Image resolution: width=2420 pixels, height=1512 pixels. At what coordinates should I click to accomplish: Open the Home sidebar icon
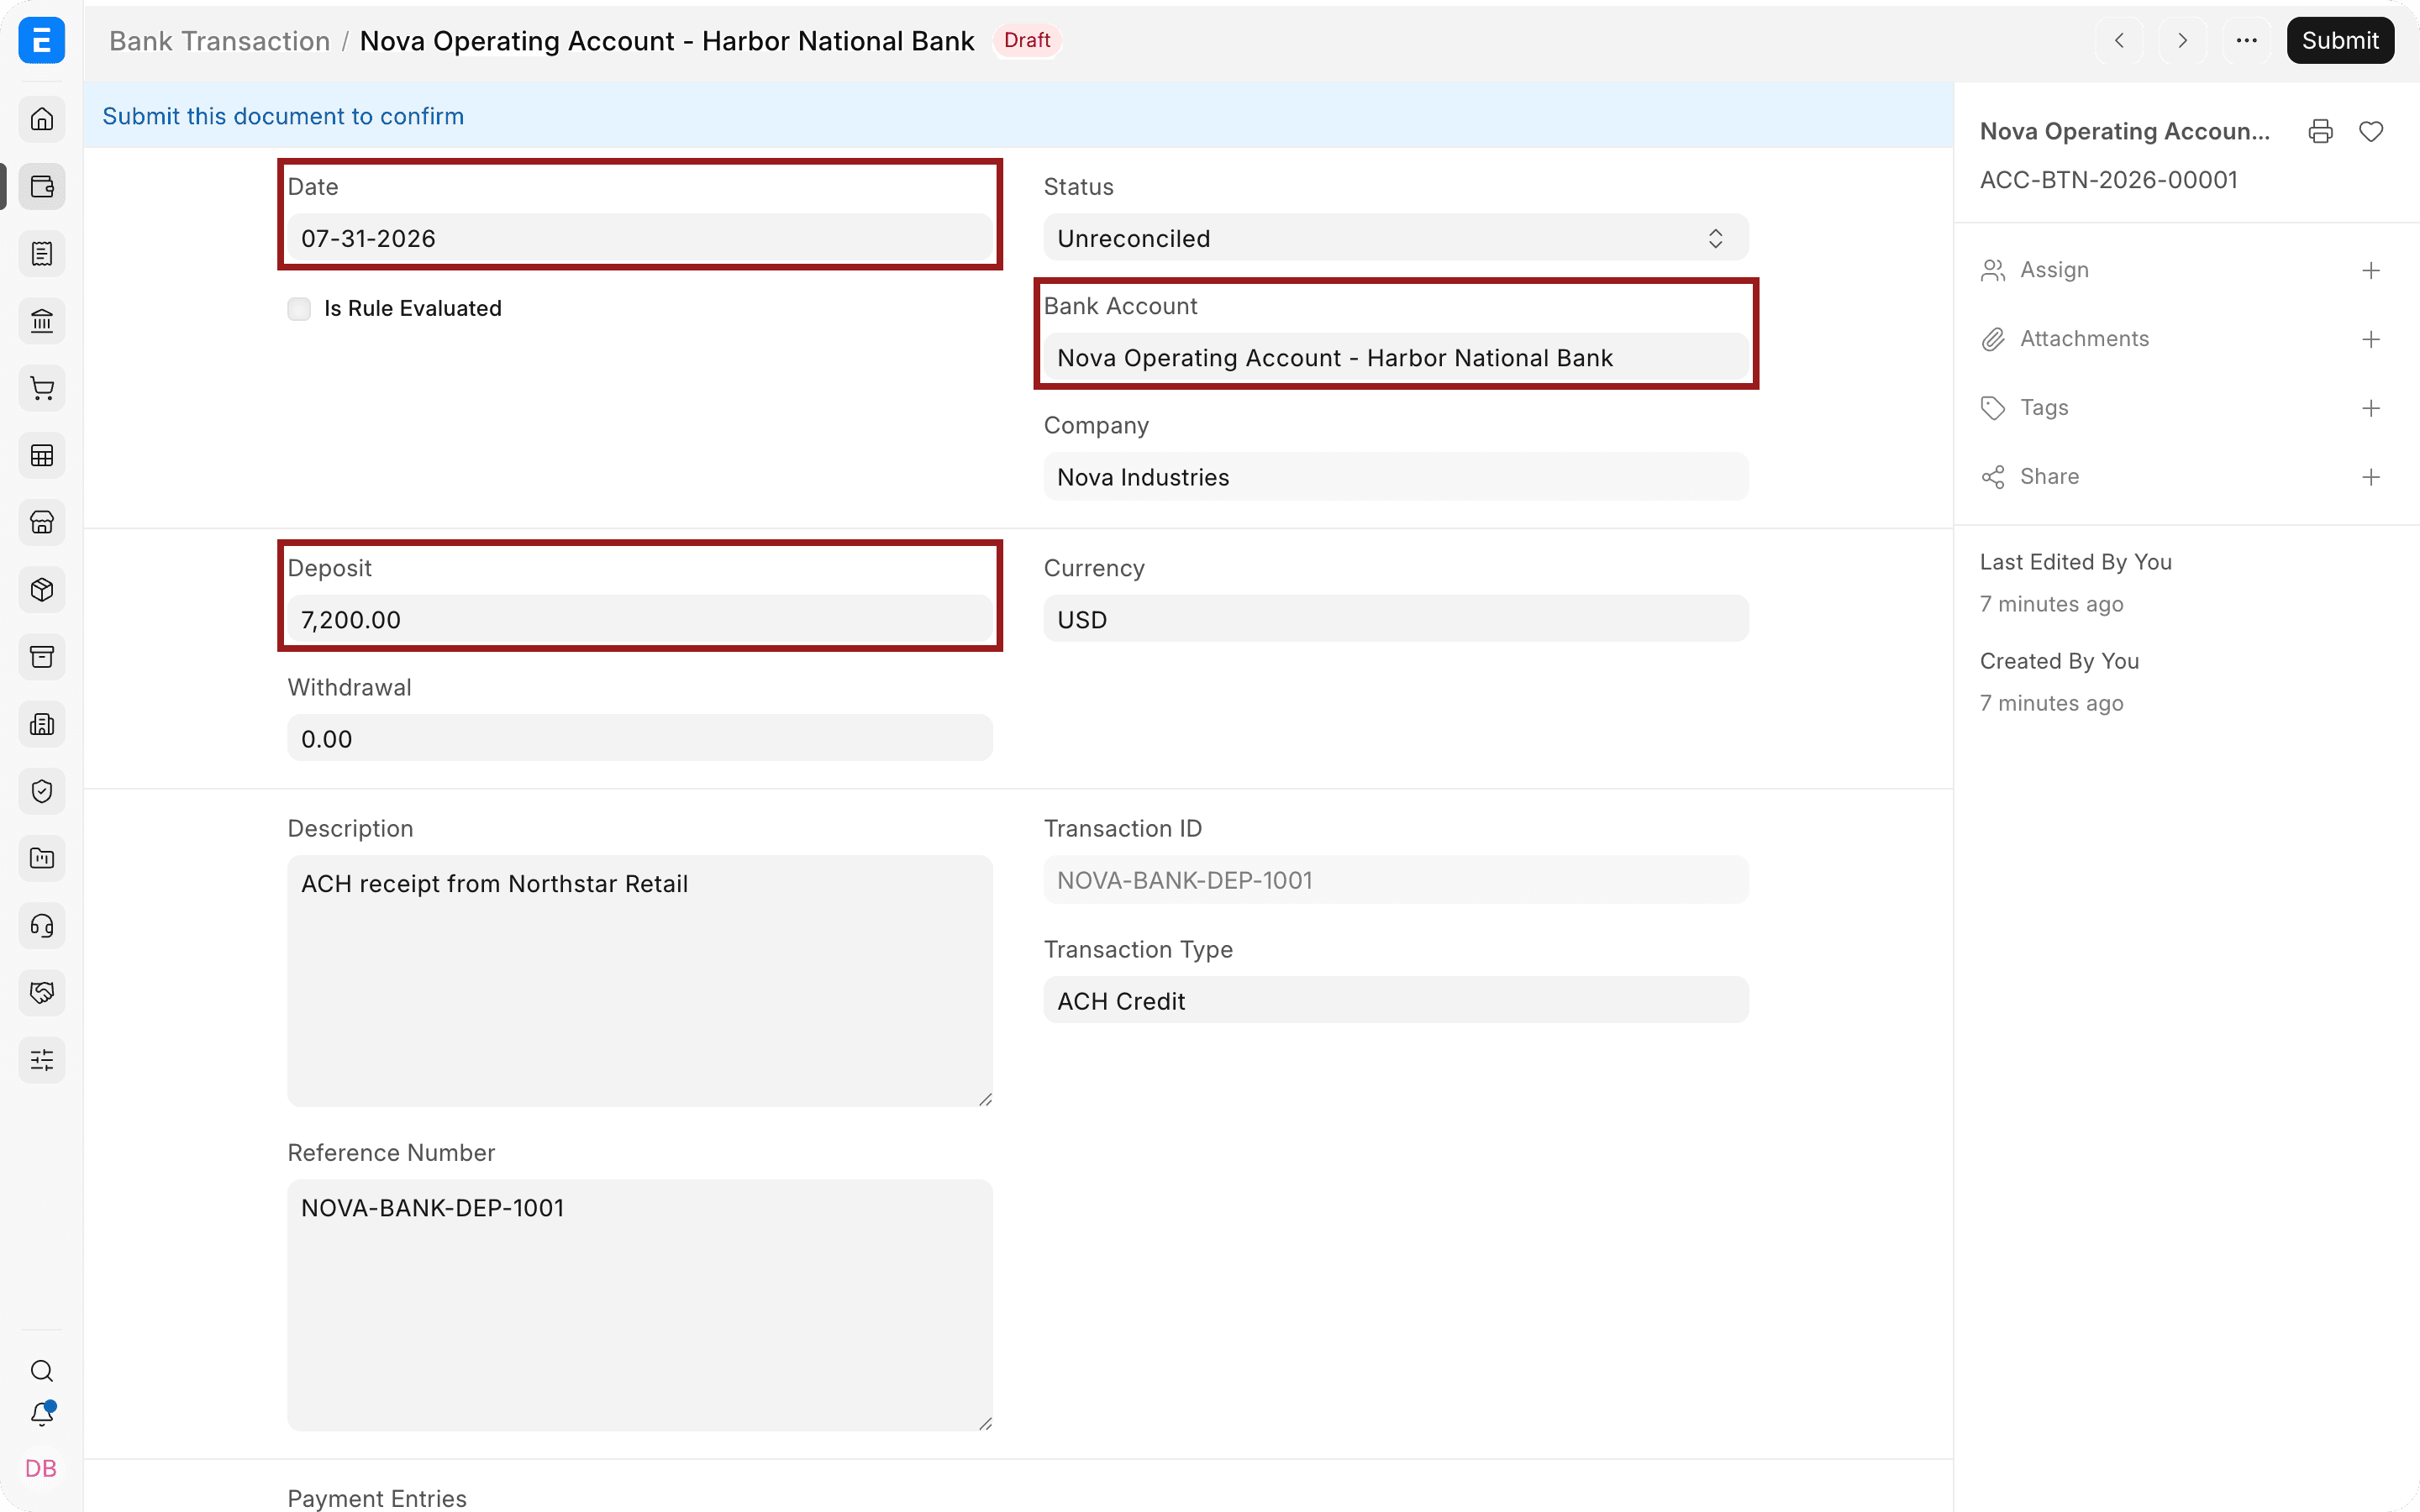42,119
